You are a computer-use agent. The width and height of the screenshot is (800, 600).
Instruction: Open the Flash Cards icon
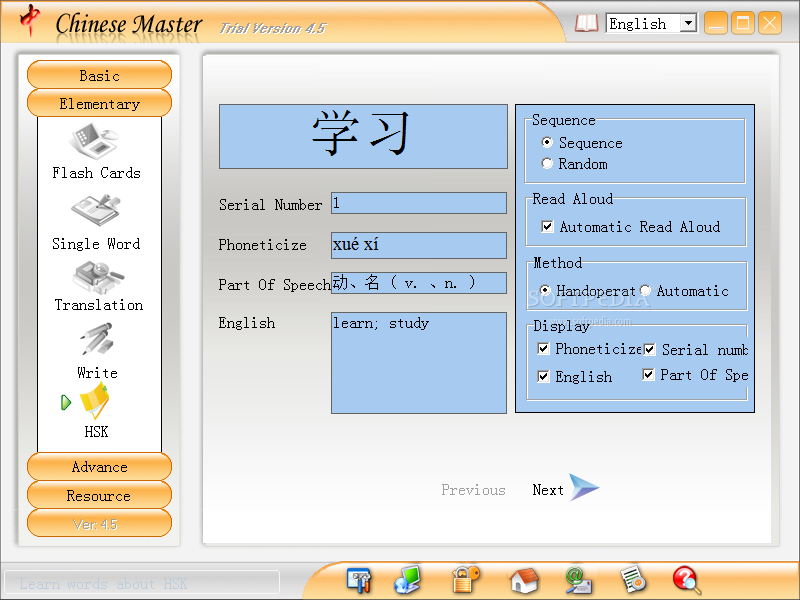click(94, 140)
